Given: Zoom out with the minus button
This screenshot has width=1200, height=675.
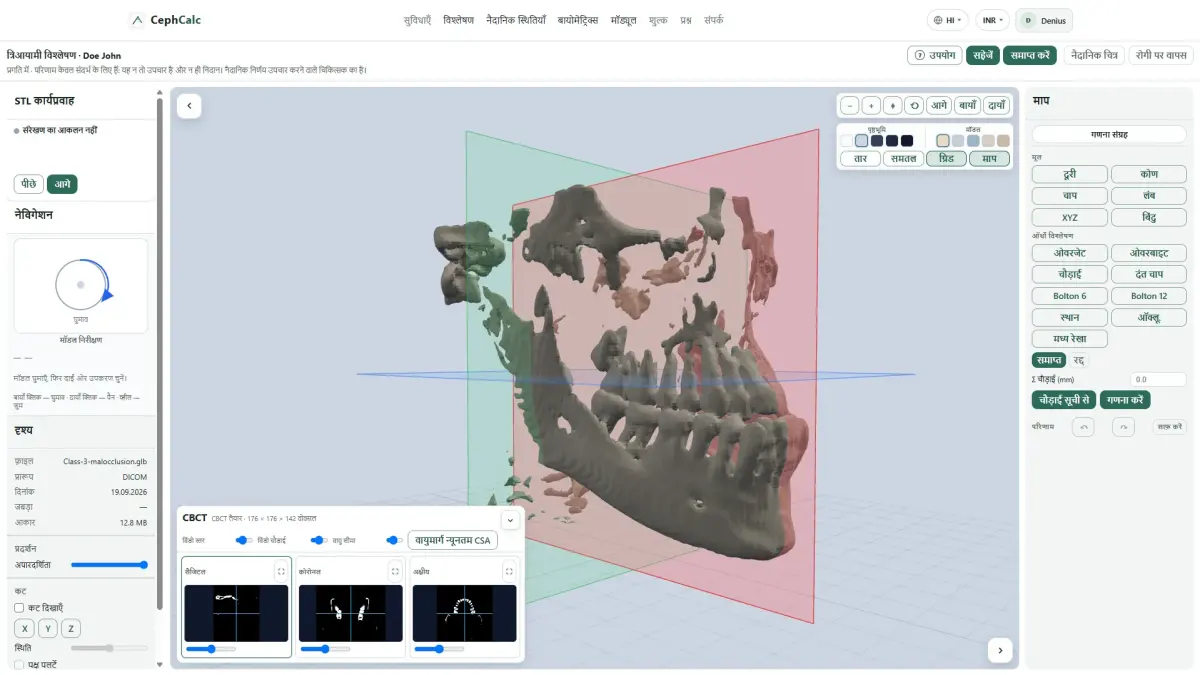Looking at the screenshot, I should click(x=849, y=105).
